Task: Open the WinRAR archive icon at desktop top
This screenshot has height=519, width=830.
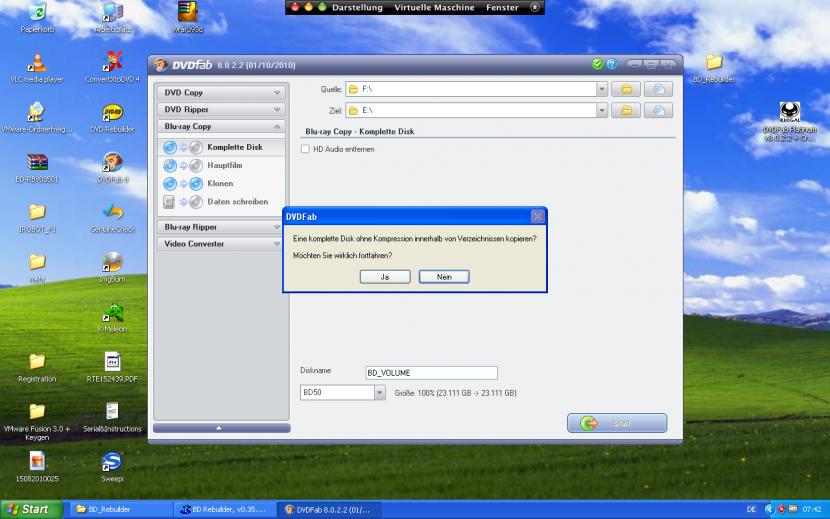Action: (187, 16)
